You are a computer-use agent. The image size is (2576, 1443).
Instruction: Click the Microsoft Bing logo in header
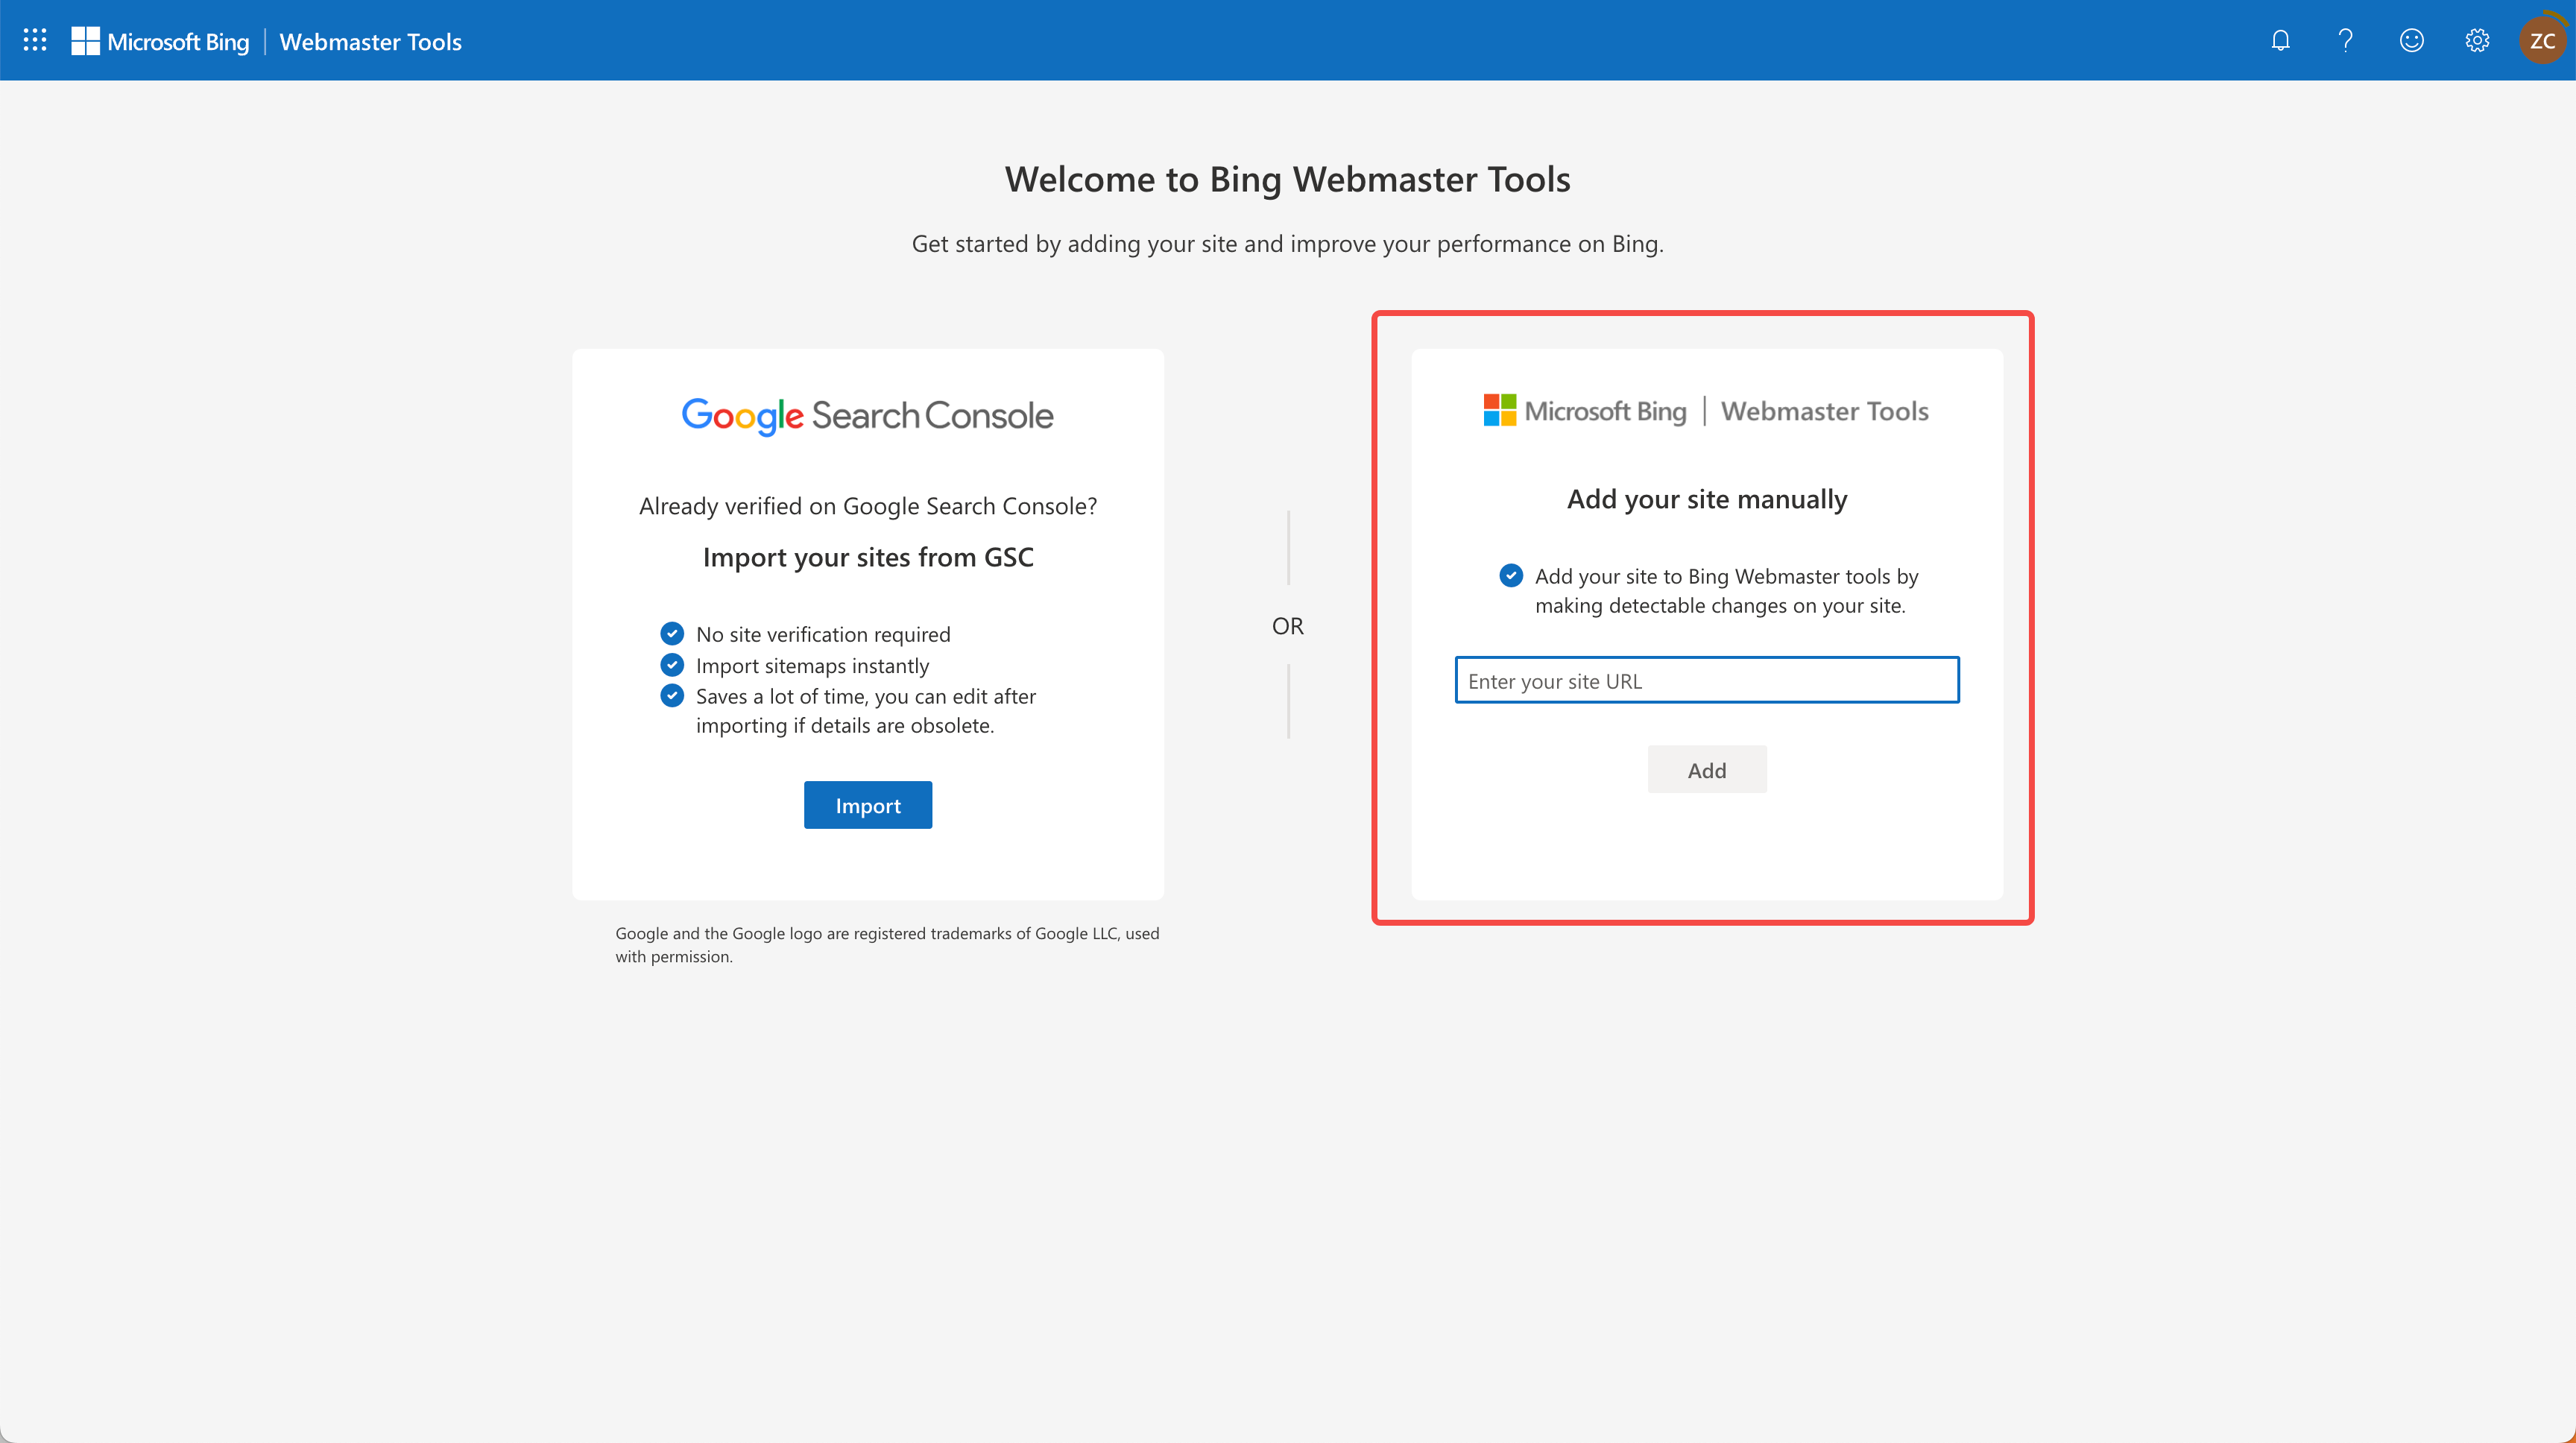click(x=160, y=41)
